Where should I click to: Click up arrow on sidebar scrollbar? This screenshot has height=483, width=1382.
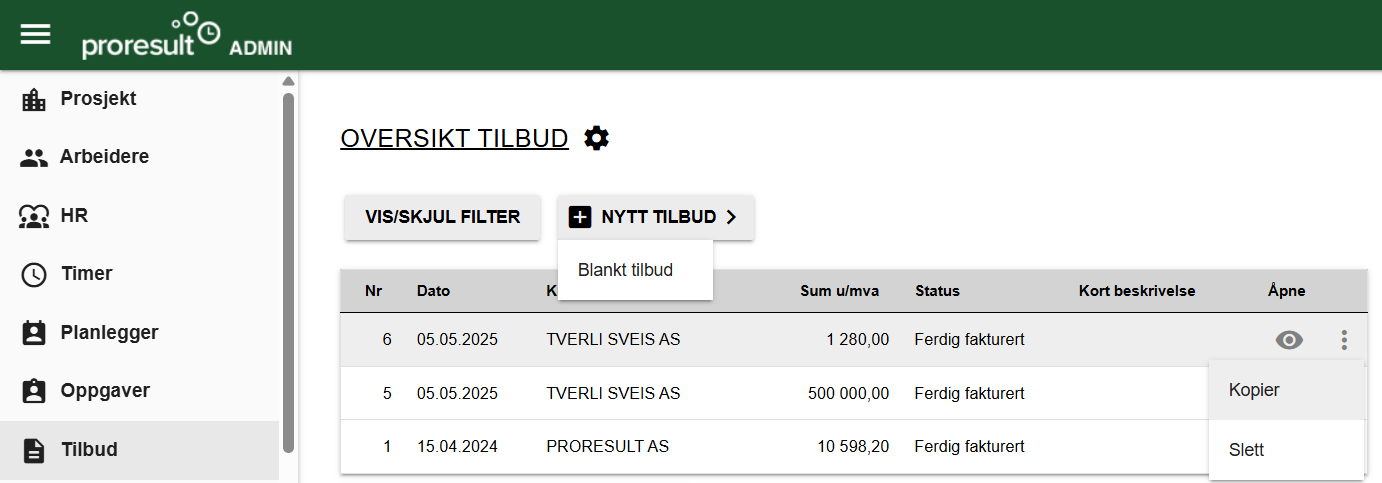click(289, 81)
